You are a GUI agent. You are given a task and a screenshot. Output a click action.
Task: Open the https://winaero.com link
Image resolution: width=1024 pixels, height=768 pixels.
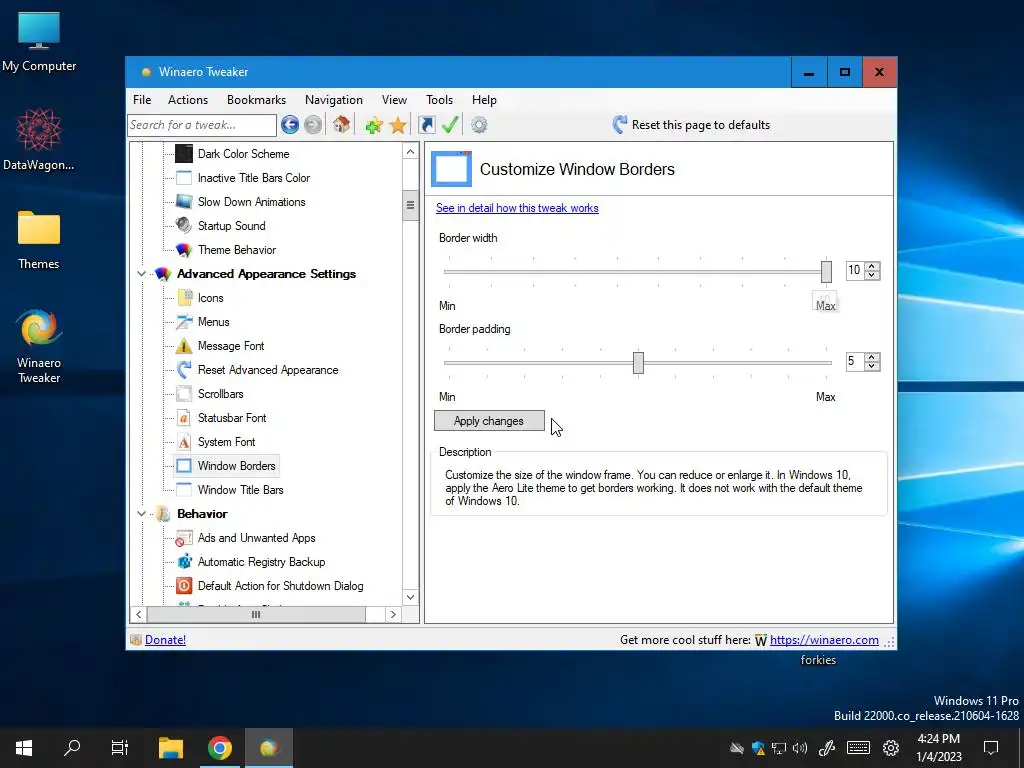(x=824, y=640)
